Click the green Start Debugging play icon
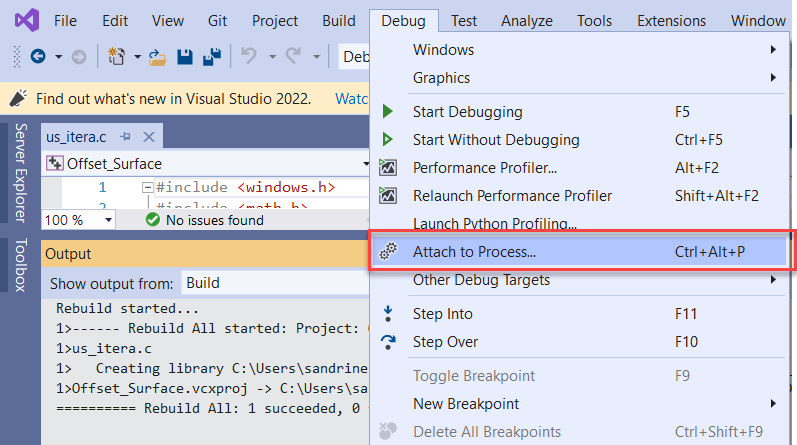Viewport: 797px width, 445px height. (x=387, y=111)
